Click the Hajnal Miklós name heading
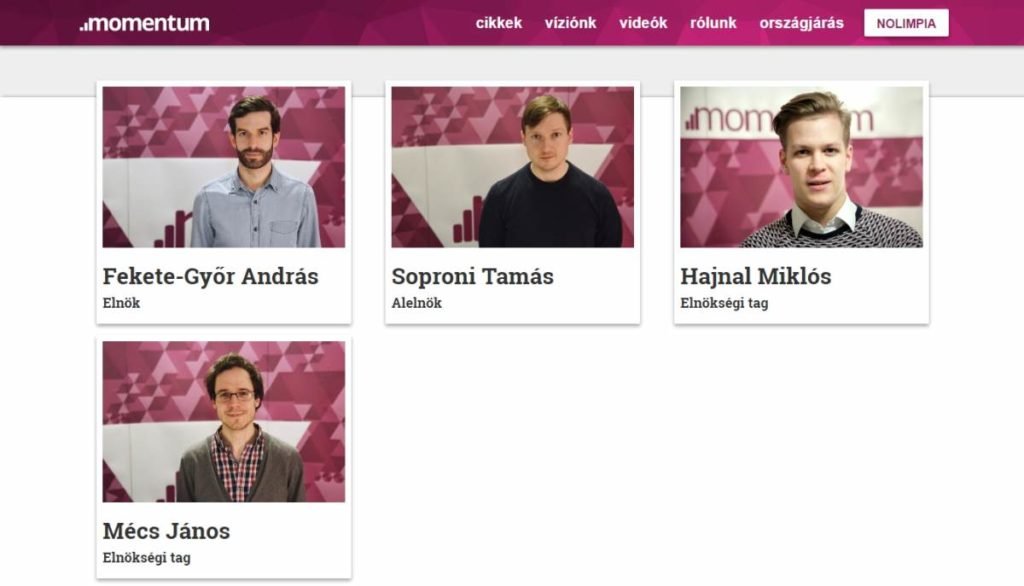1024x586 pixels. pos(756,277)
